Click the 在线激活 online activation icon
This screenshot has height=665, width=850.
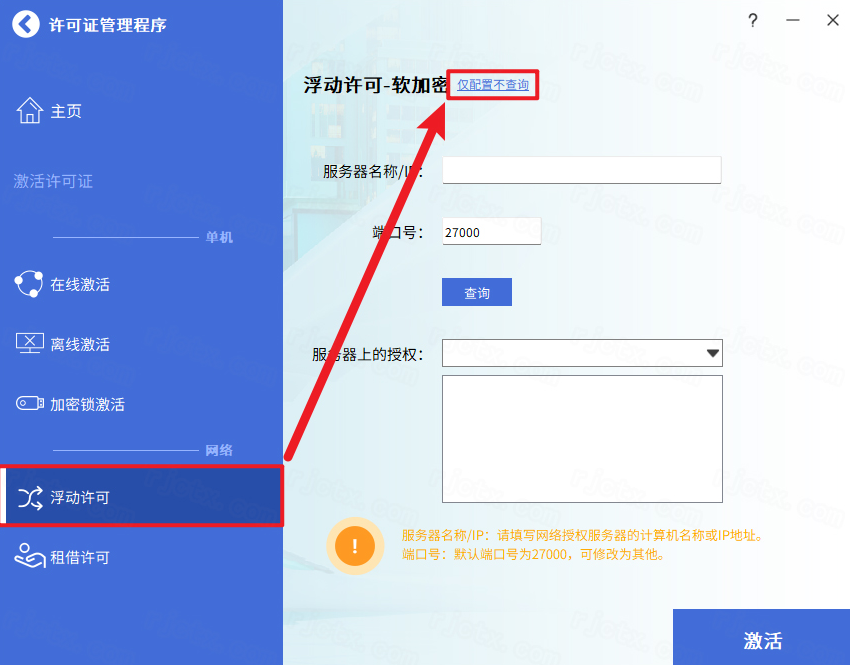tap(29, 284)
